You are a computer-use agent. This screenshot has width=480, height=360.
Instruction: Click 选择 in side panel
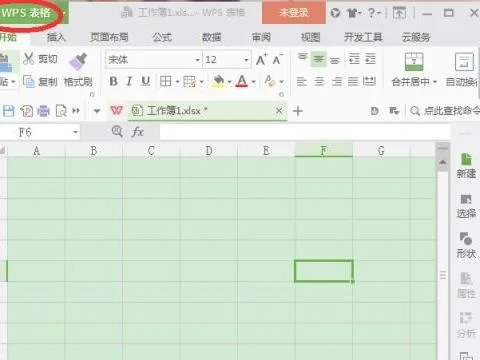pos(466,206)
